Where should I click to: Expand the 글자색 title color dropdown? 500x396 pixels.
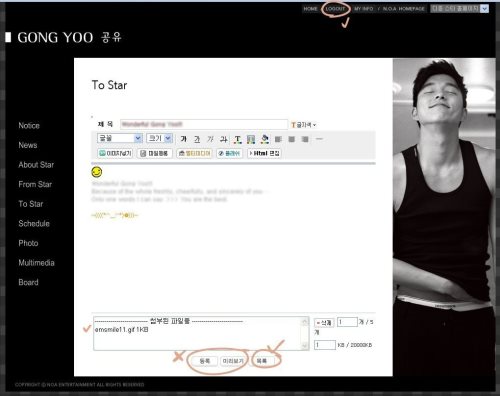[x=303, y=125]
